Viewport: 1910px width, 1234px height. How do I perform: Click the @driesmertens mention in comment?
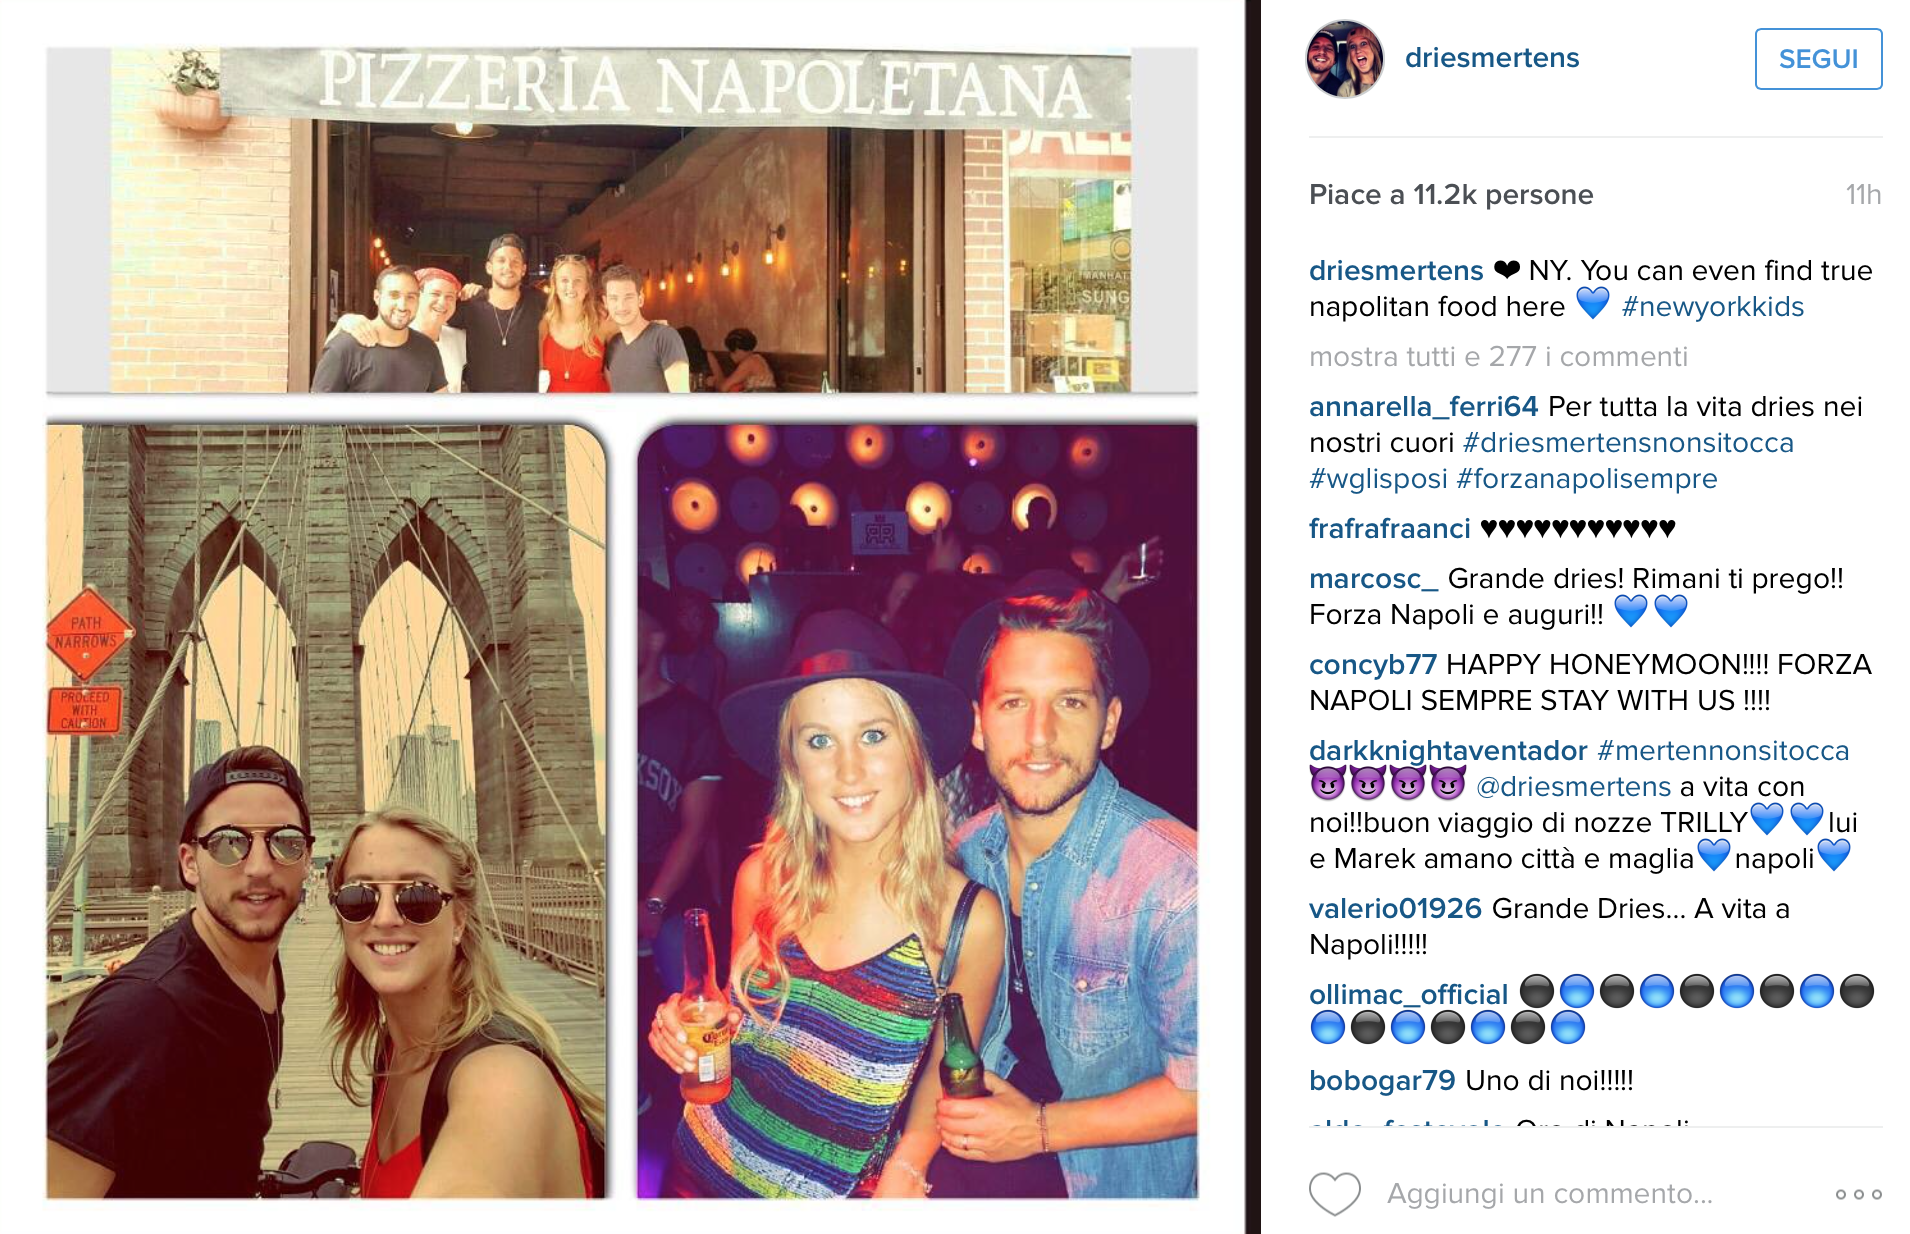1573,787
